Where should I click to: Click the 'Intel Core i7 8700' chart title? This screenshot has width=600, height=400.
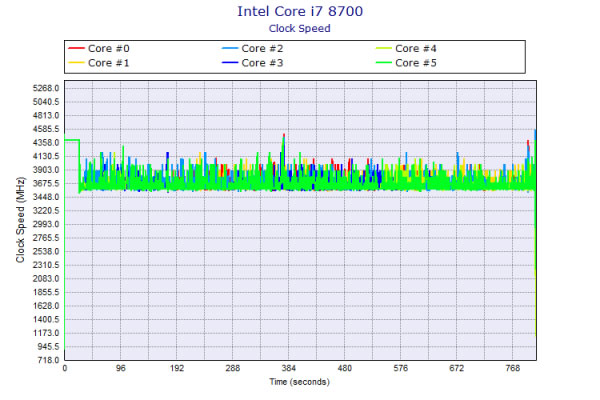pos(300,11)
